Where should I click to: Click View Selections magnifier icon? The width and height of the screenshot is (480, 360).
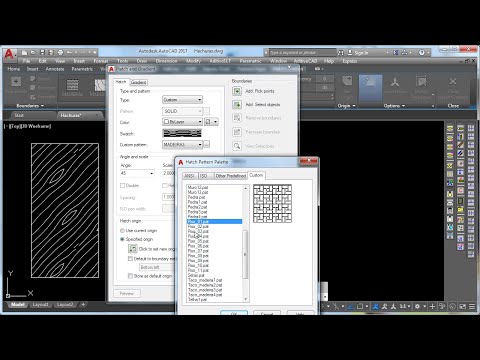(237, 146)
